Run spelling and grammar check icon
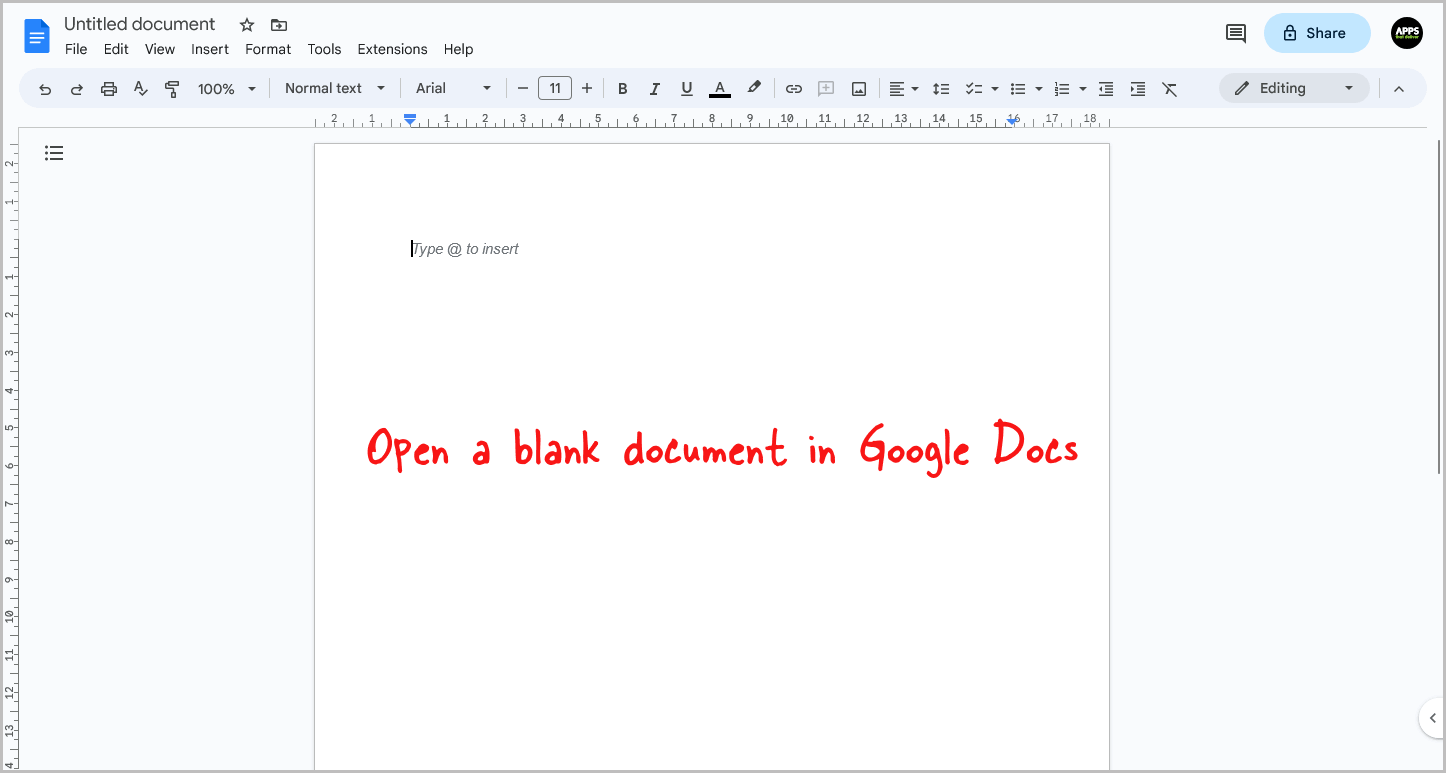Viewport: 1446px width, 773px height. 141,89
